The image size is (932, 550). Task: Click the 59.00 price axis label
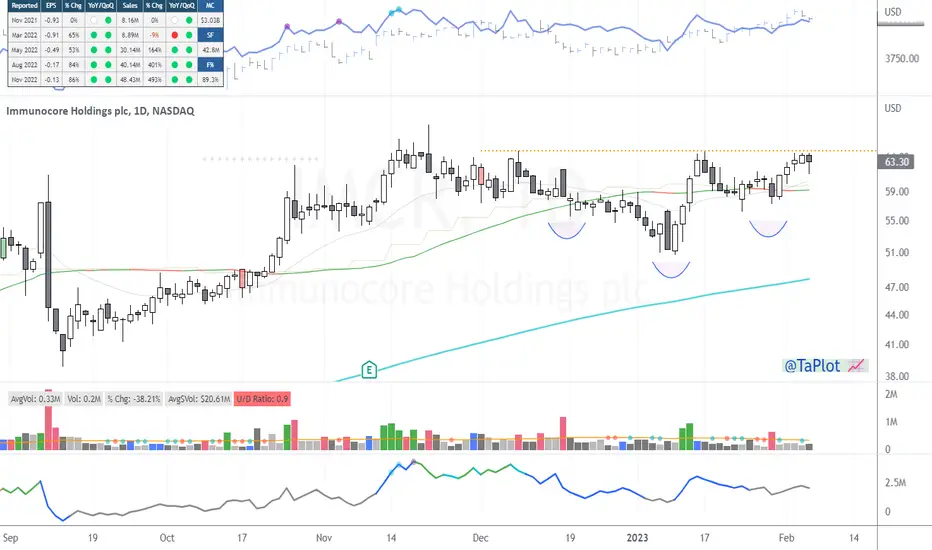pyautogui.click(x=897, y=191)
